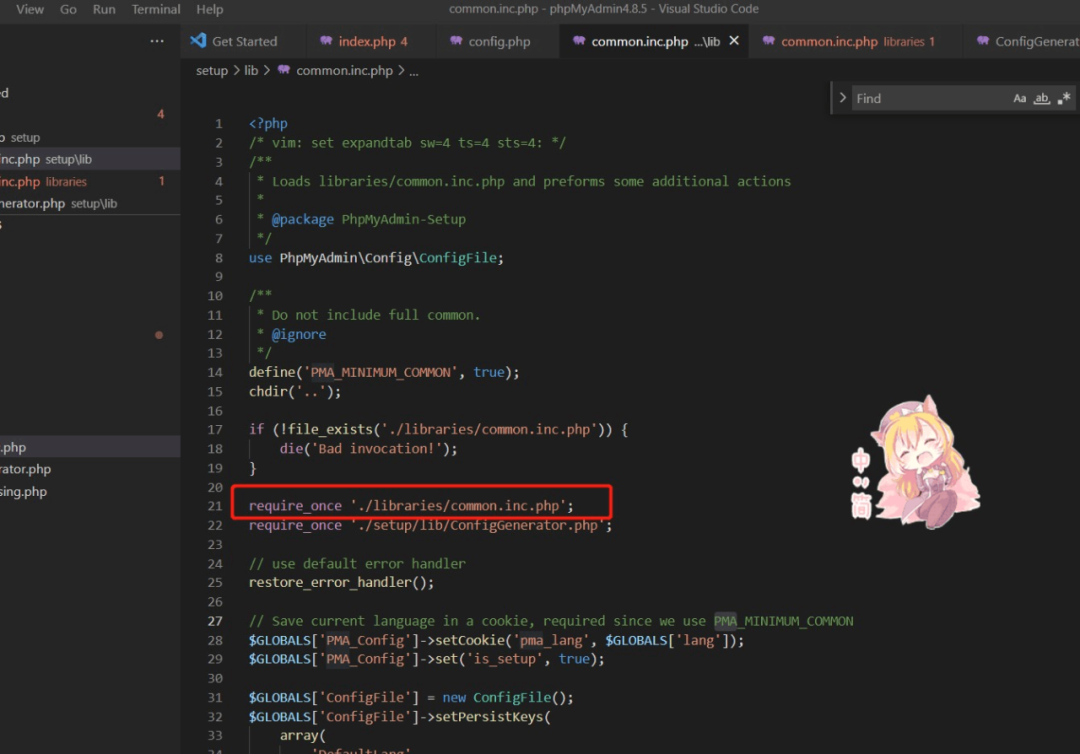Click the require_once ConfigGenerator.php line

click(430, 525)
